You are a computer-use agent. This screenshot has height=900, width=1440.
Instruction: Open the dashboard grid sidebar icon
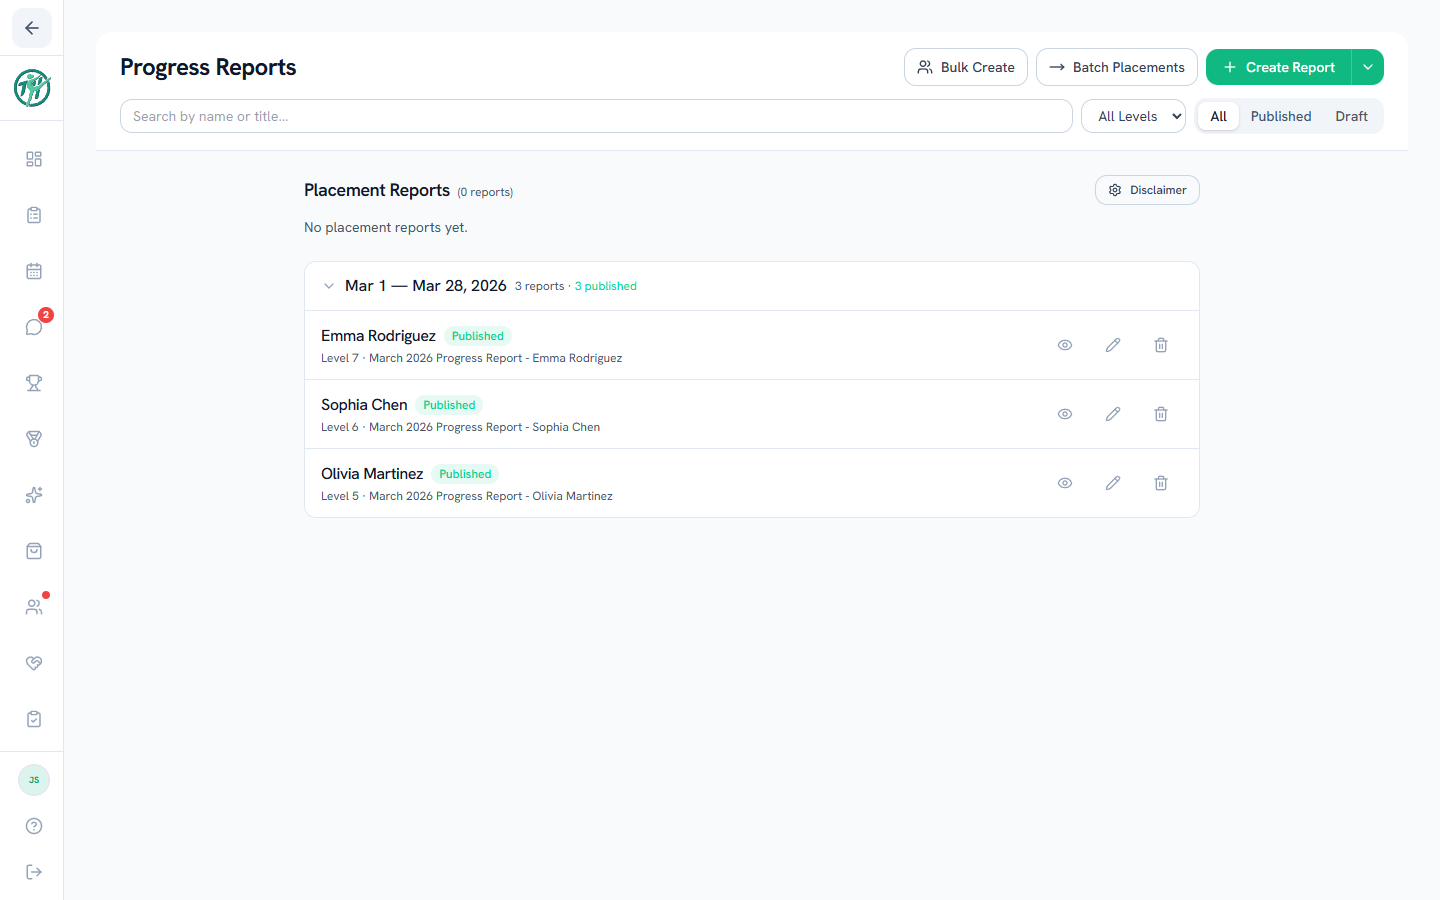34,159
